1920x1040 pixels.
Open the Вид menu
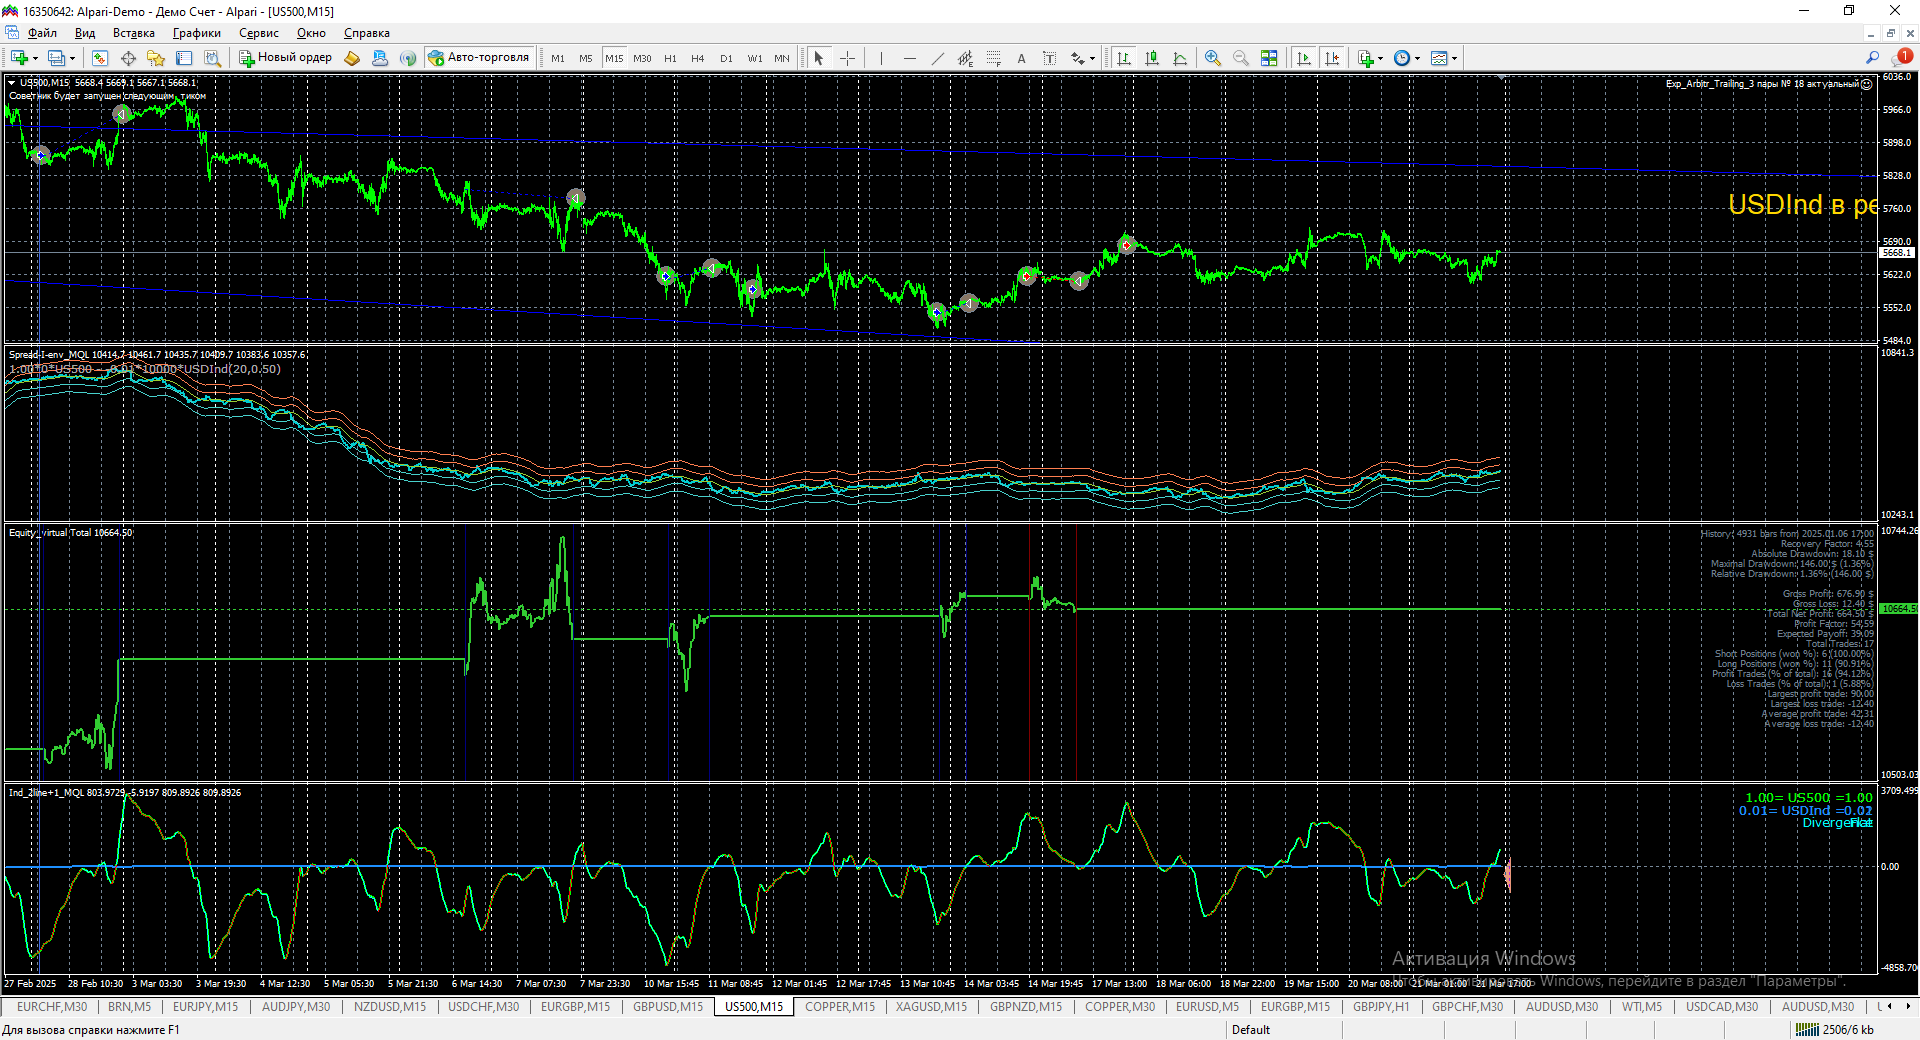(85, 33)
